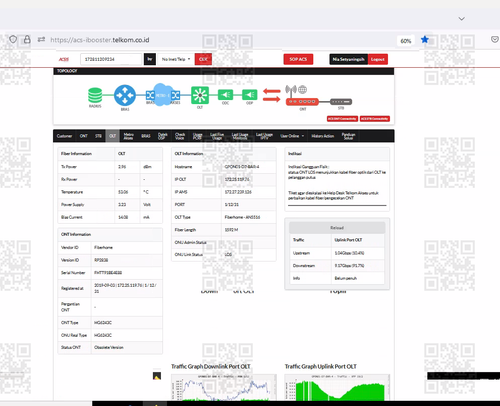This screenshot has height=406, width=500.
Task: Open the Metro Akses tab
Action: (129, 136)
